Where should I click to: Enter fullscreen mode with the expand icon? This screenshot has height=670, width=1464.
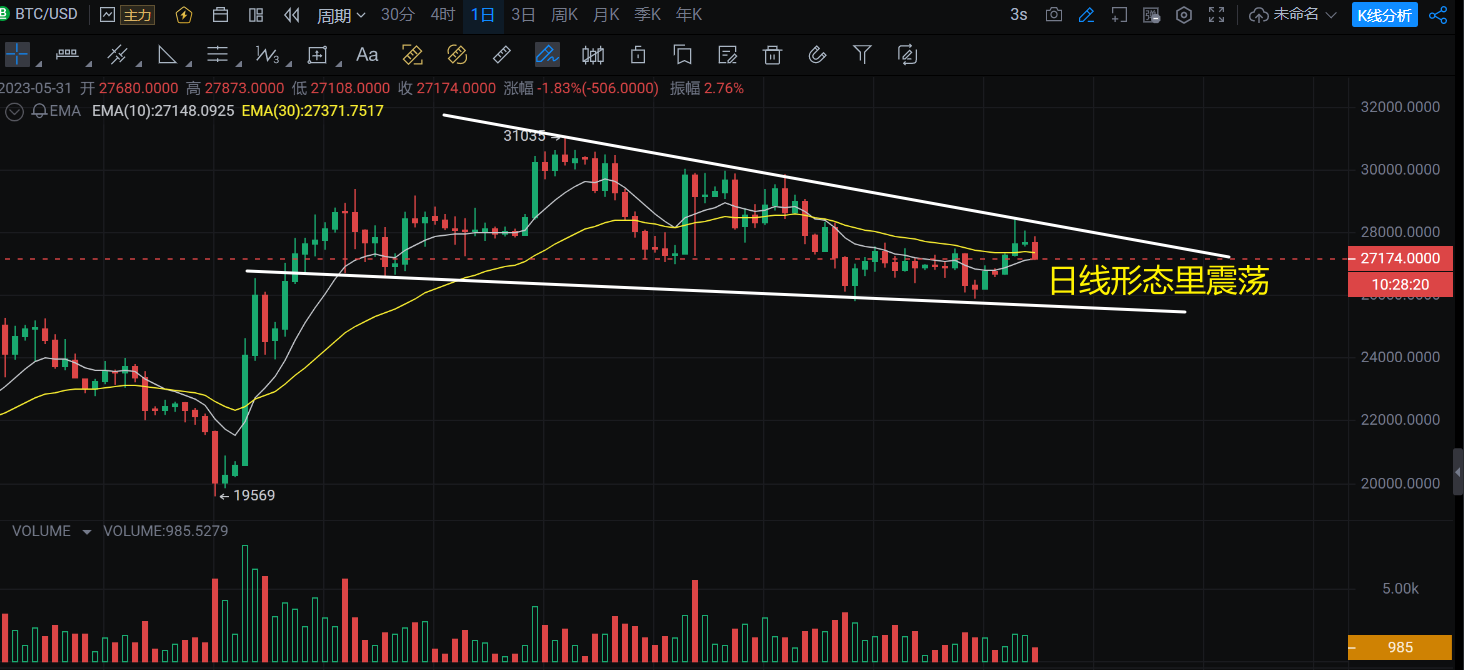pyautogui.click(x=1217, y=15)
